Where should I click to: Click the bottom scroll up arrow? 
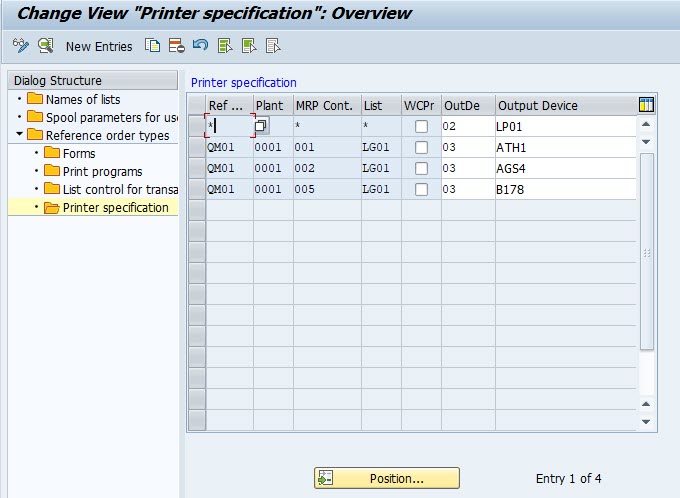click(x=646, y=404)
